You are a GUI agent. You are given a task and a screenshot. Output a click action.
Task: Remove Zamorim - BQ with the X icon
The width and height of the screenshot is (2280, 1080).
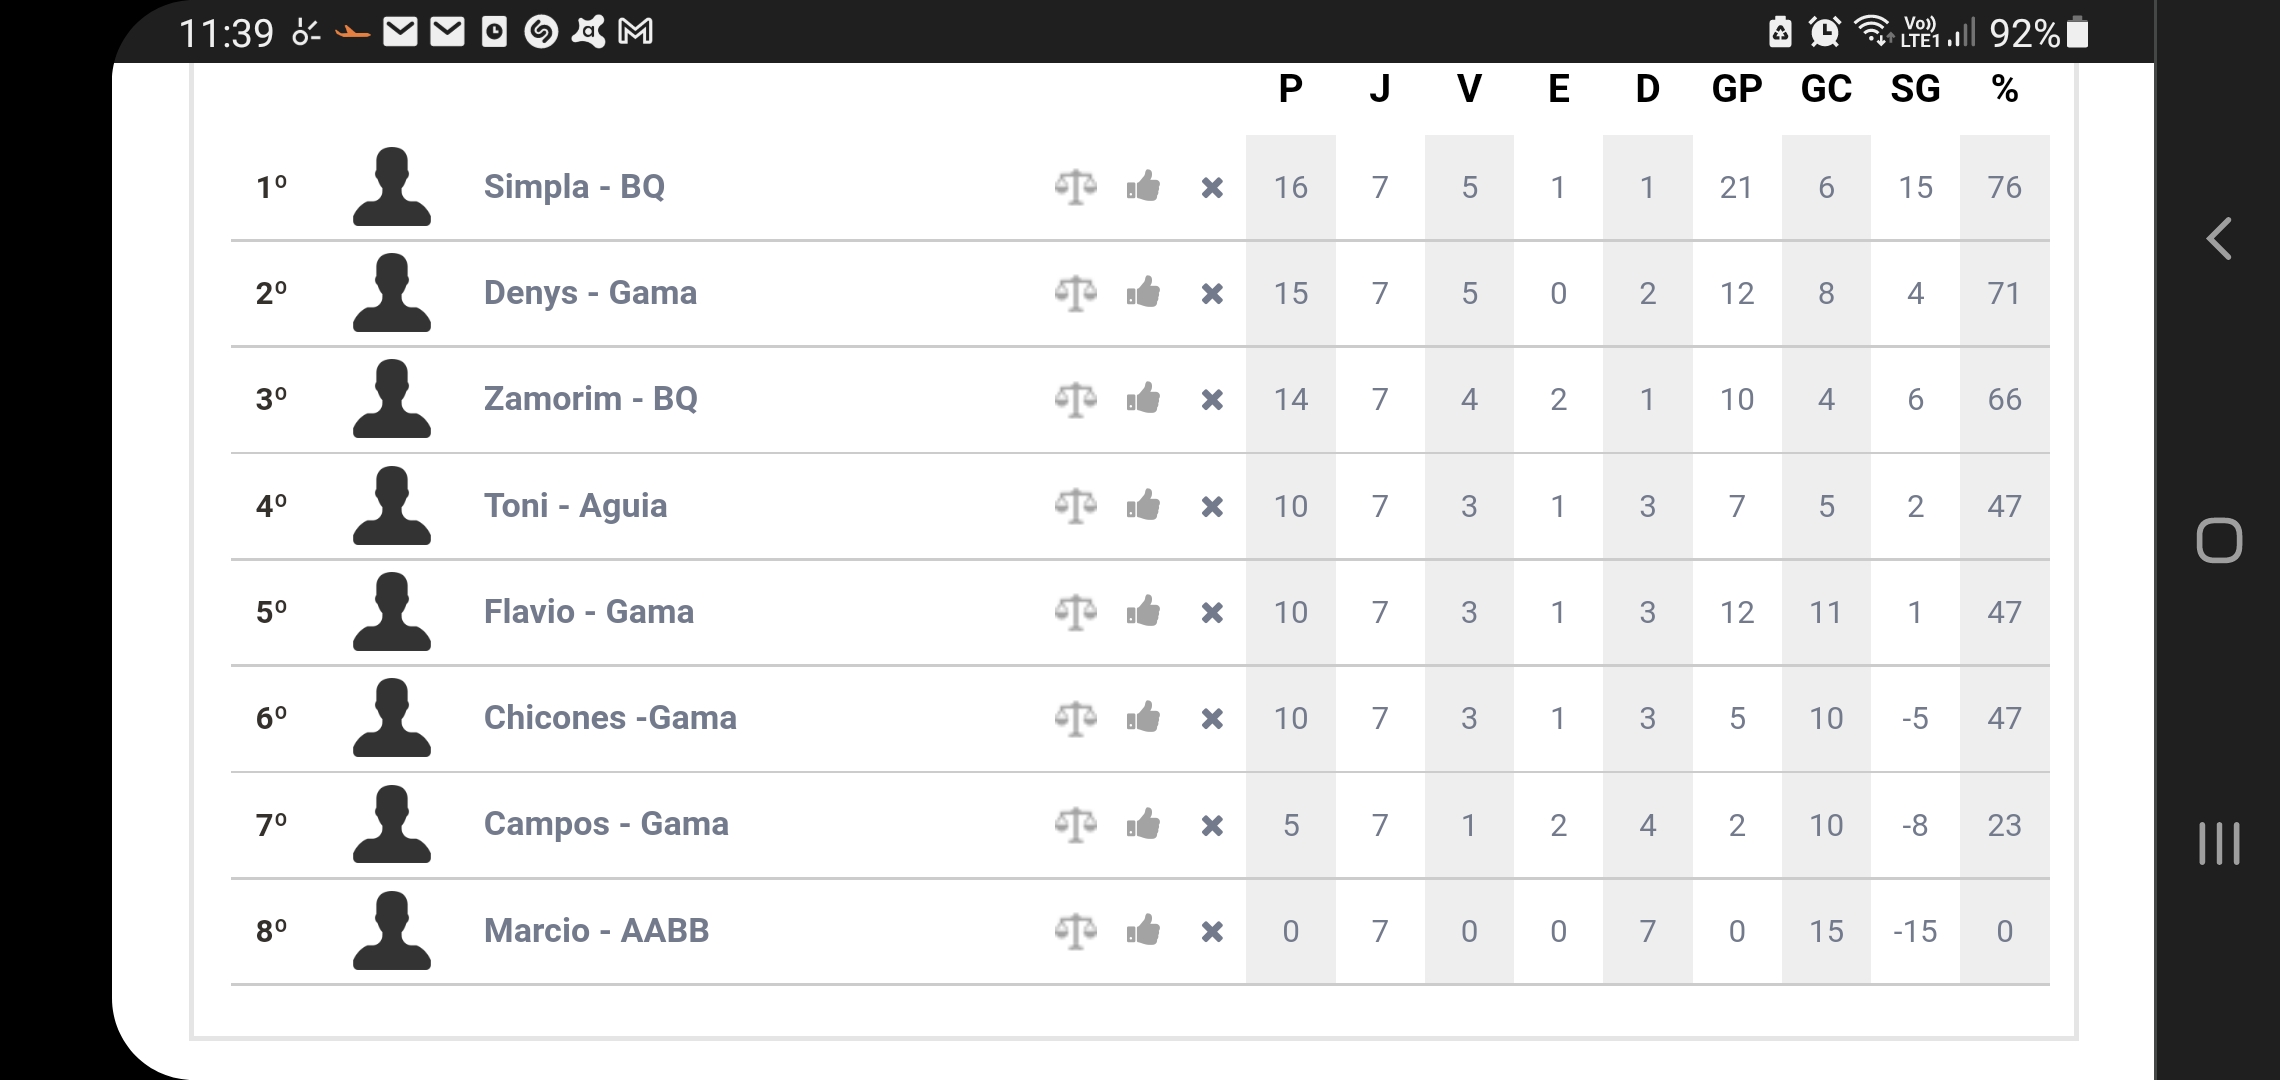coord(1212,400)
